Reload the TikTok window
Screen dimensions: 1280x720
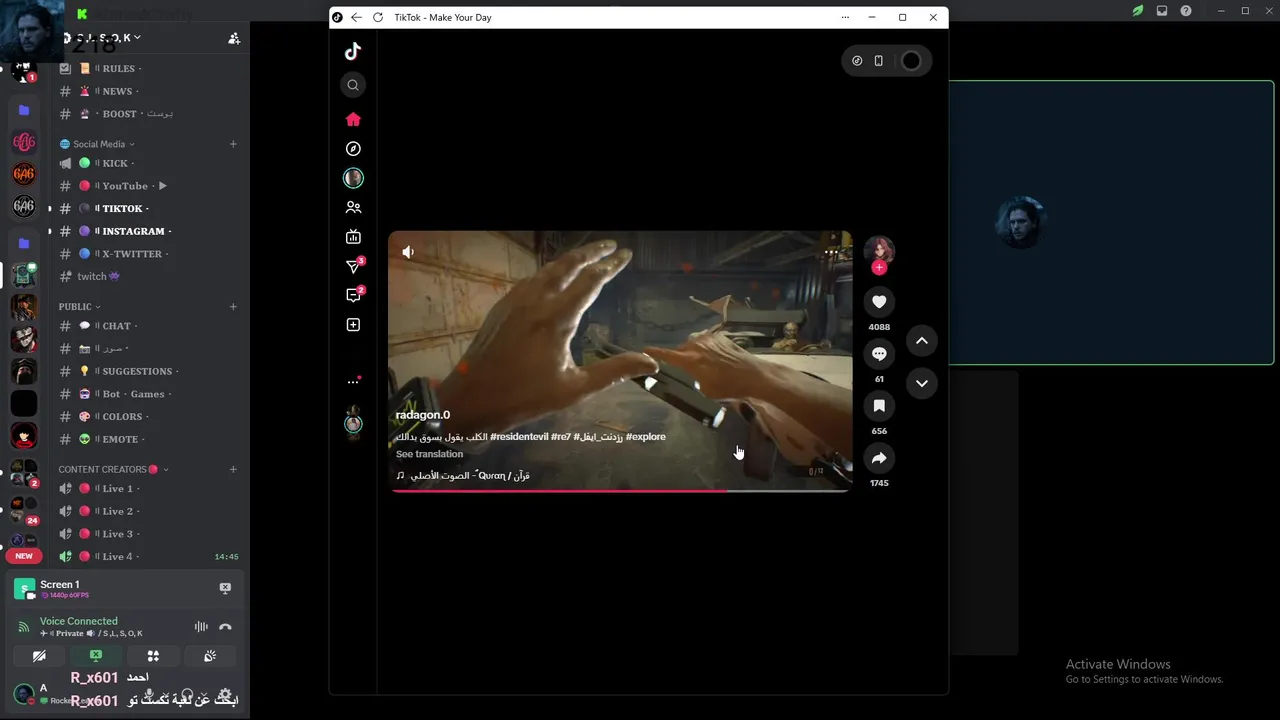pos(377,17)
